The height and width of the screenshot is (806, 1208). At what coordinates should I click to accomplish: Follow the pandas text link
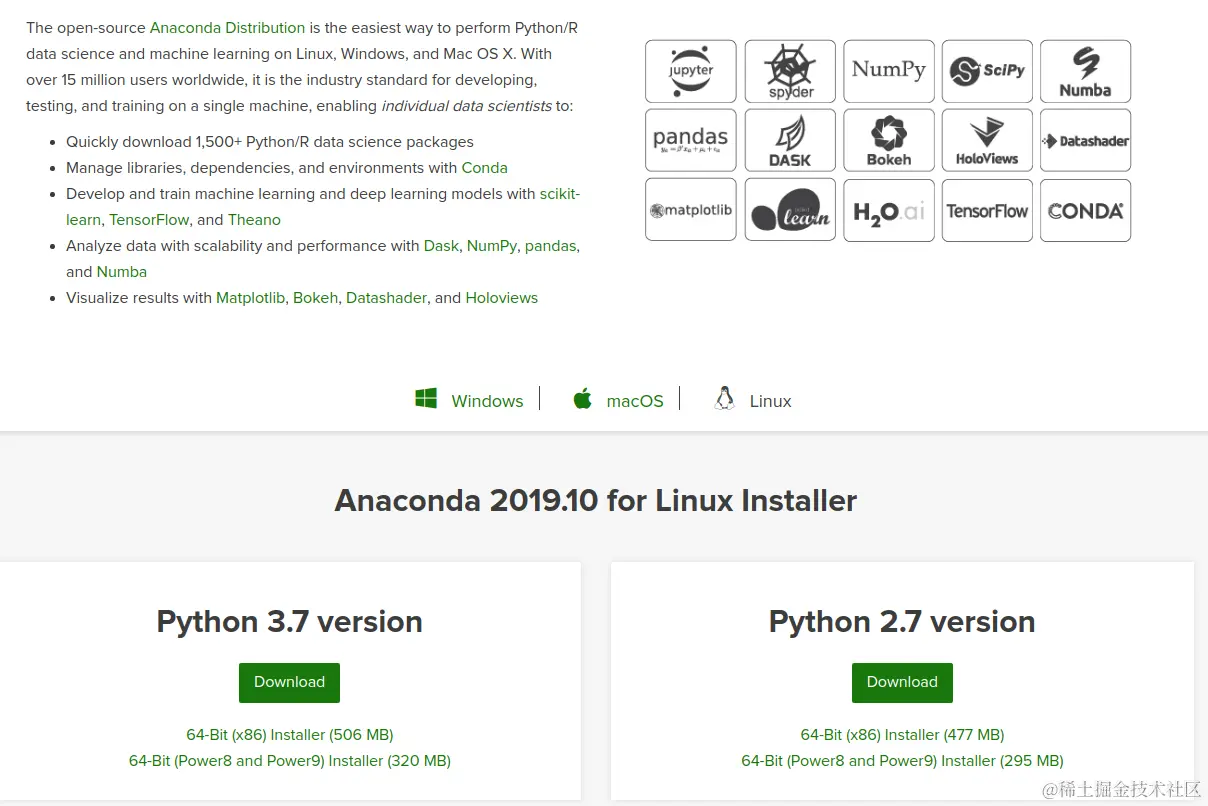pyautogui.click(x=550, y=246)
